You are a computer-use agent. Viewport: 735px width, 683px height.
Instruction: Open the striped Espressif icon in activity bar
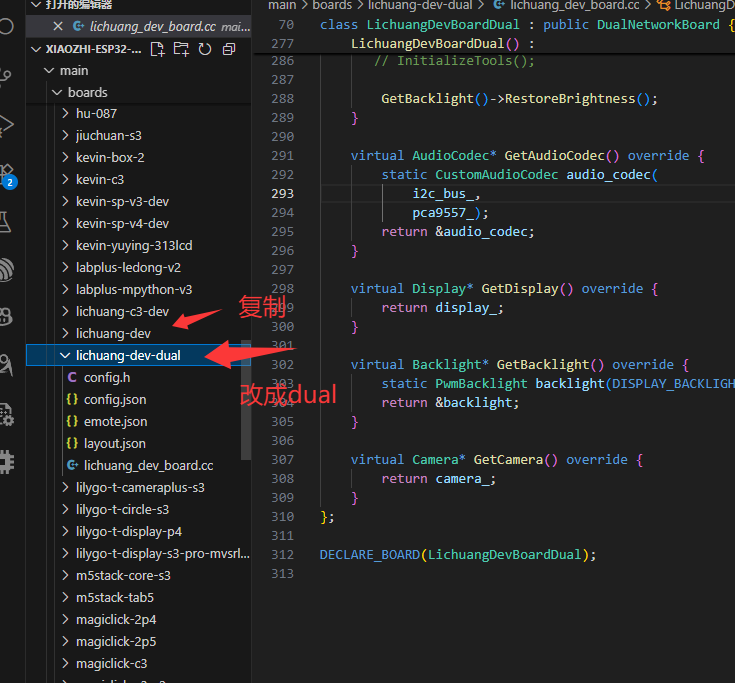coord(7,269)
